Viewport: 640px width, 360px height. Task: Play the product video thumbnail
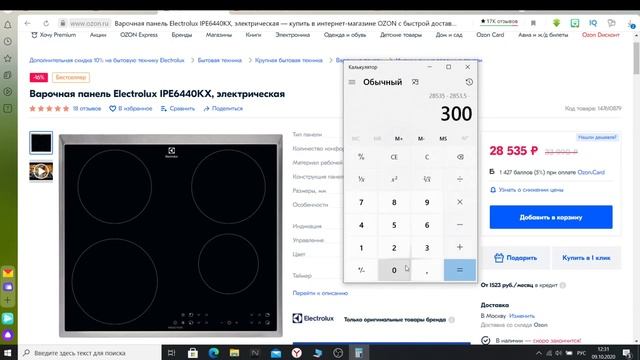point(41,171)
